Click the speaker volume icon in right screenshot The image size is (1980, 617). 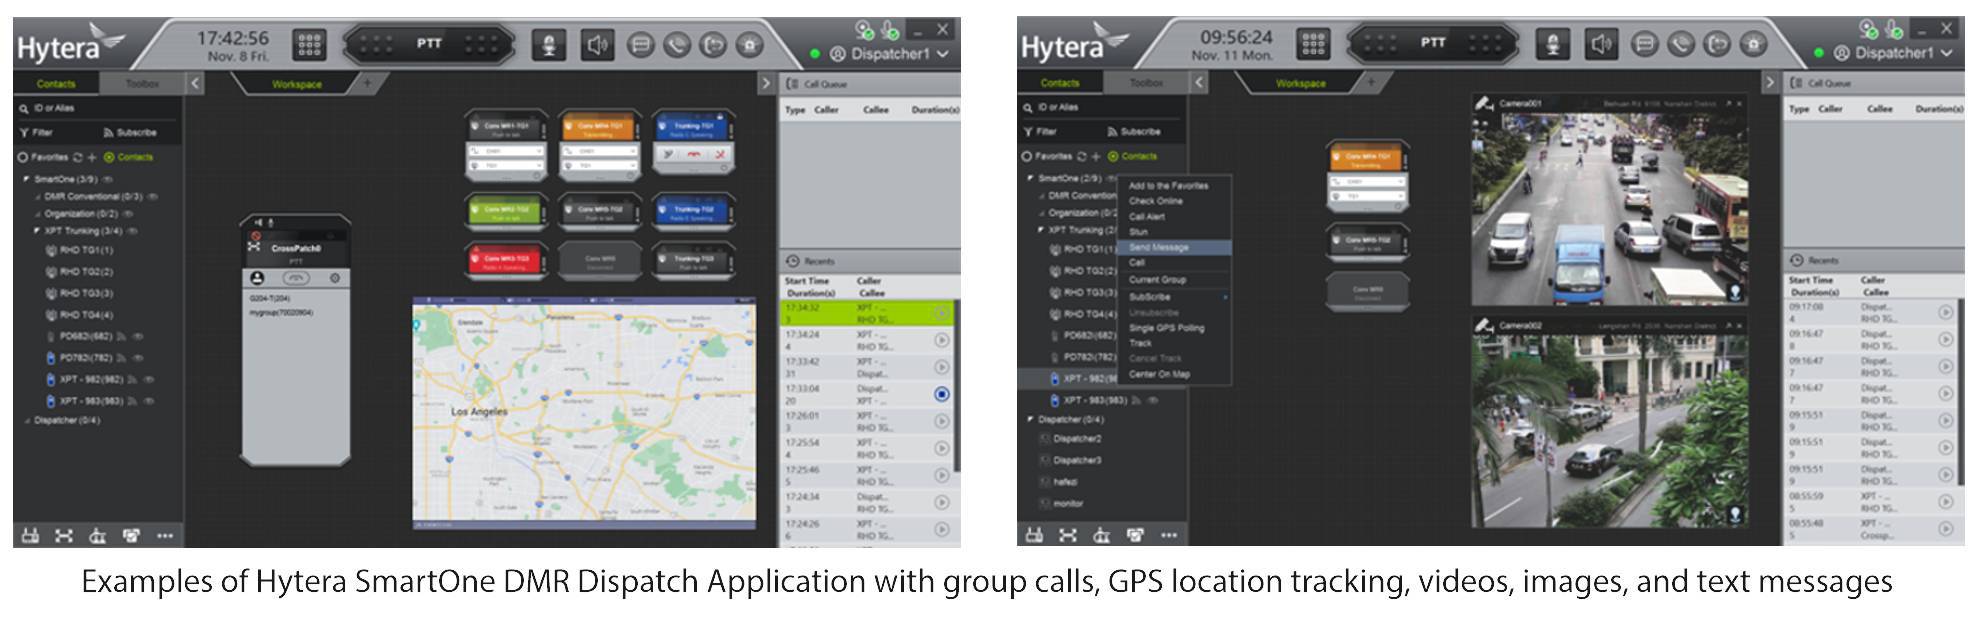click(1601, 44)
